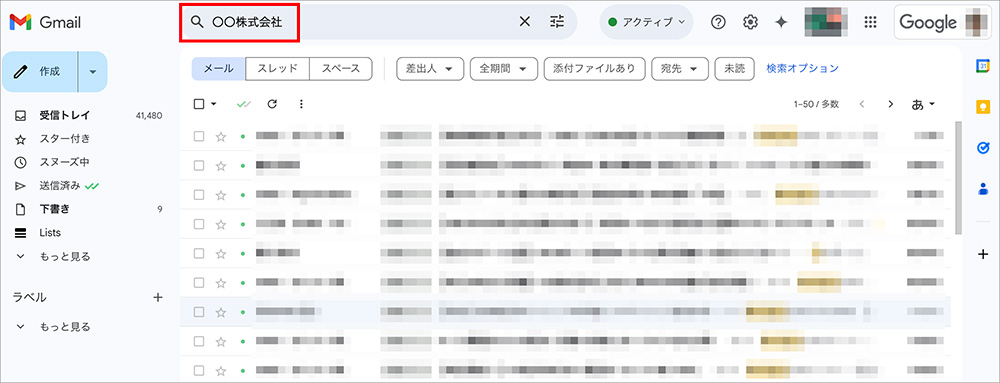
Task: Toggle the 未読 filter chip
Action: click(x=735, y=69)
